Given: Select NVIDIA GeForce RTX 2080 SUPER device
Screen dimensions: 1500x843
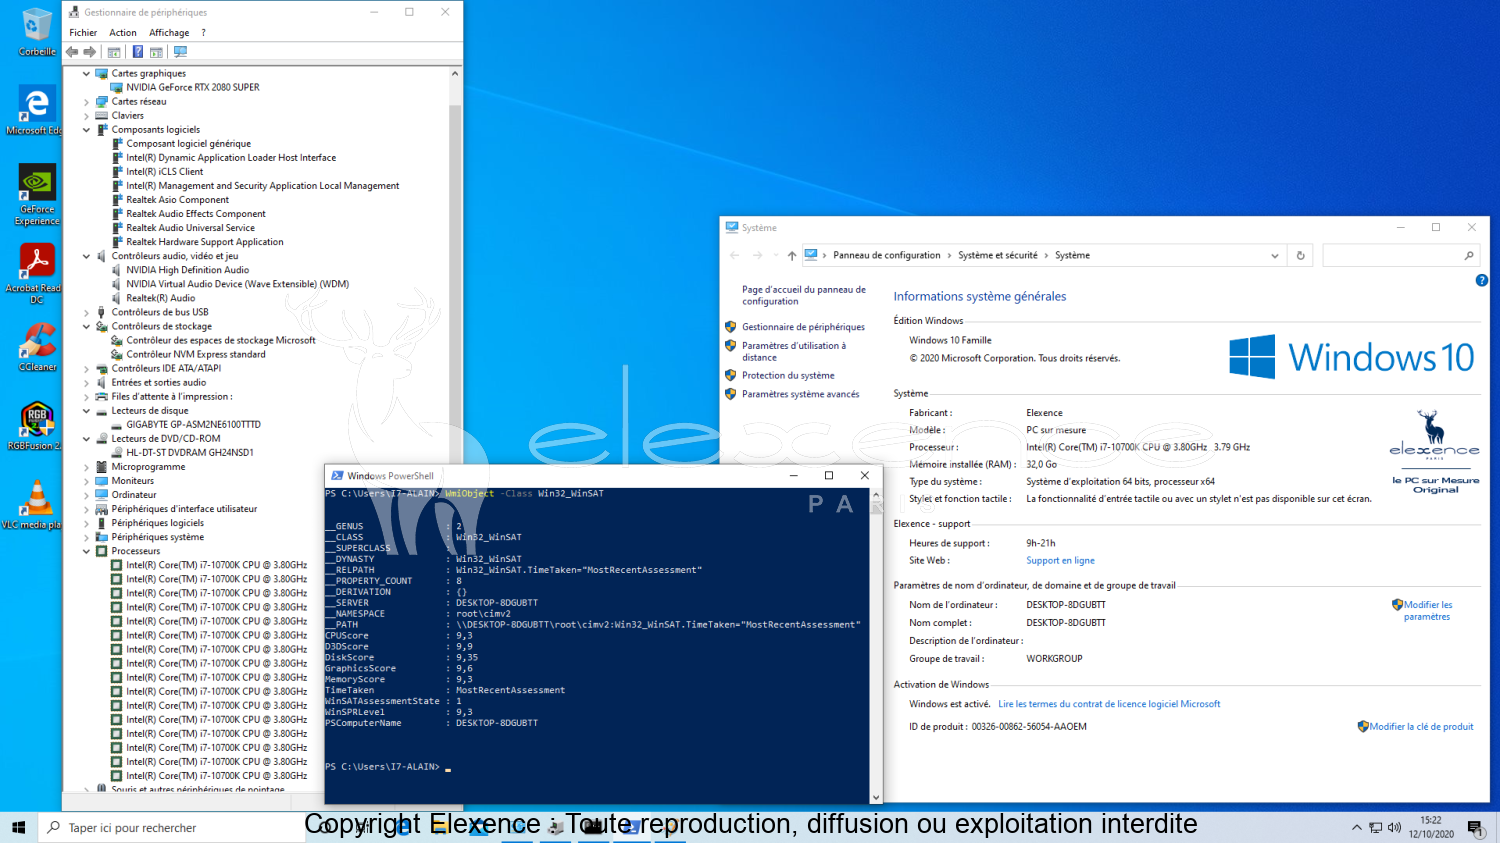Looking at the screenshot, I should [193, 87].
